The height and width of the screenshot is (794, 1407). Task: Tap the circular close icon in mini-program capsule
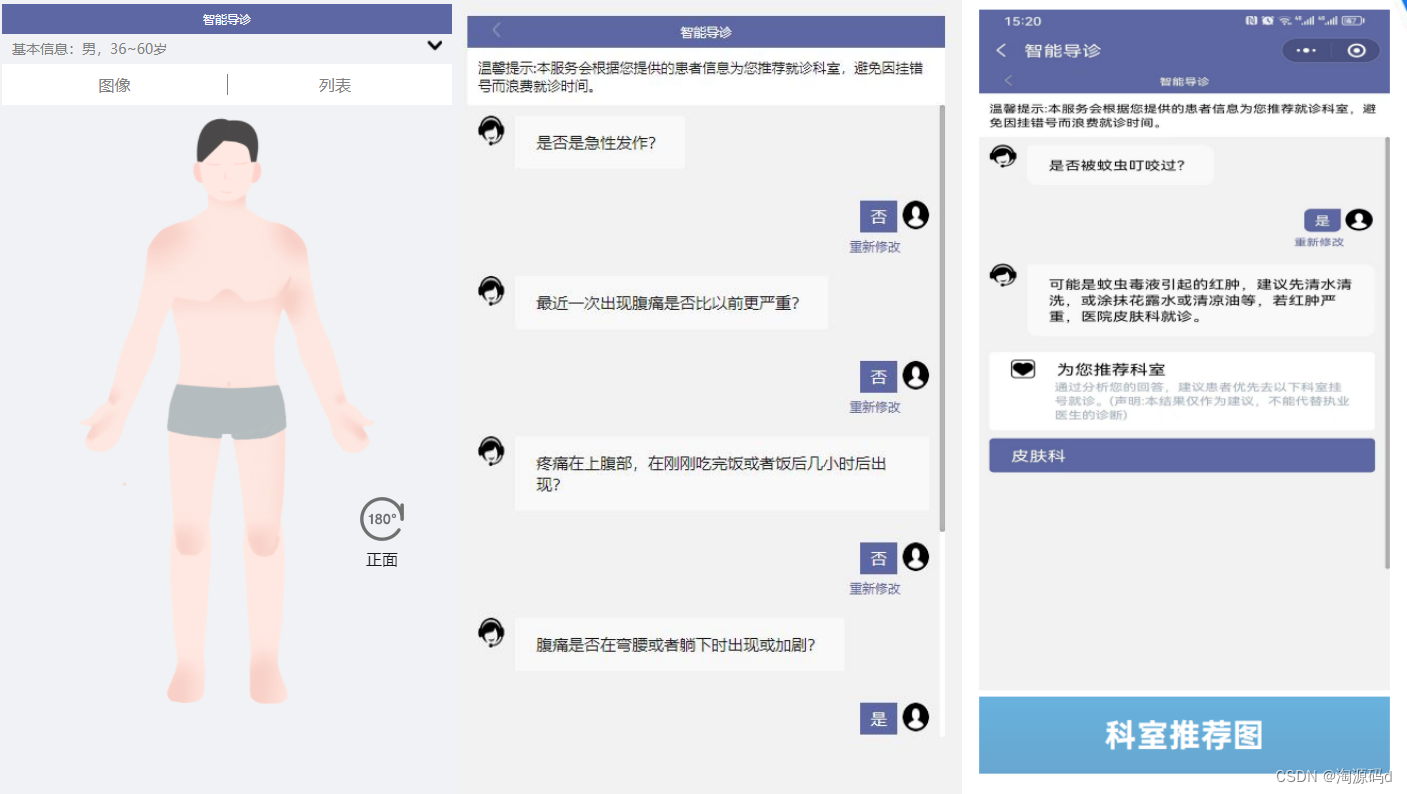pos(1356,50)
